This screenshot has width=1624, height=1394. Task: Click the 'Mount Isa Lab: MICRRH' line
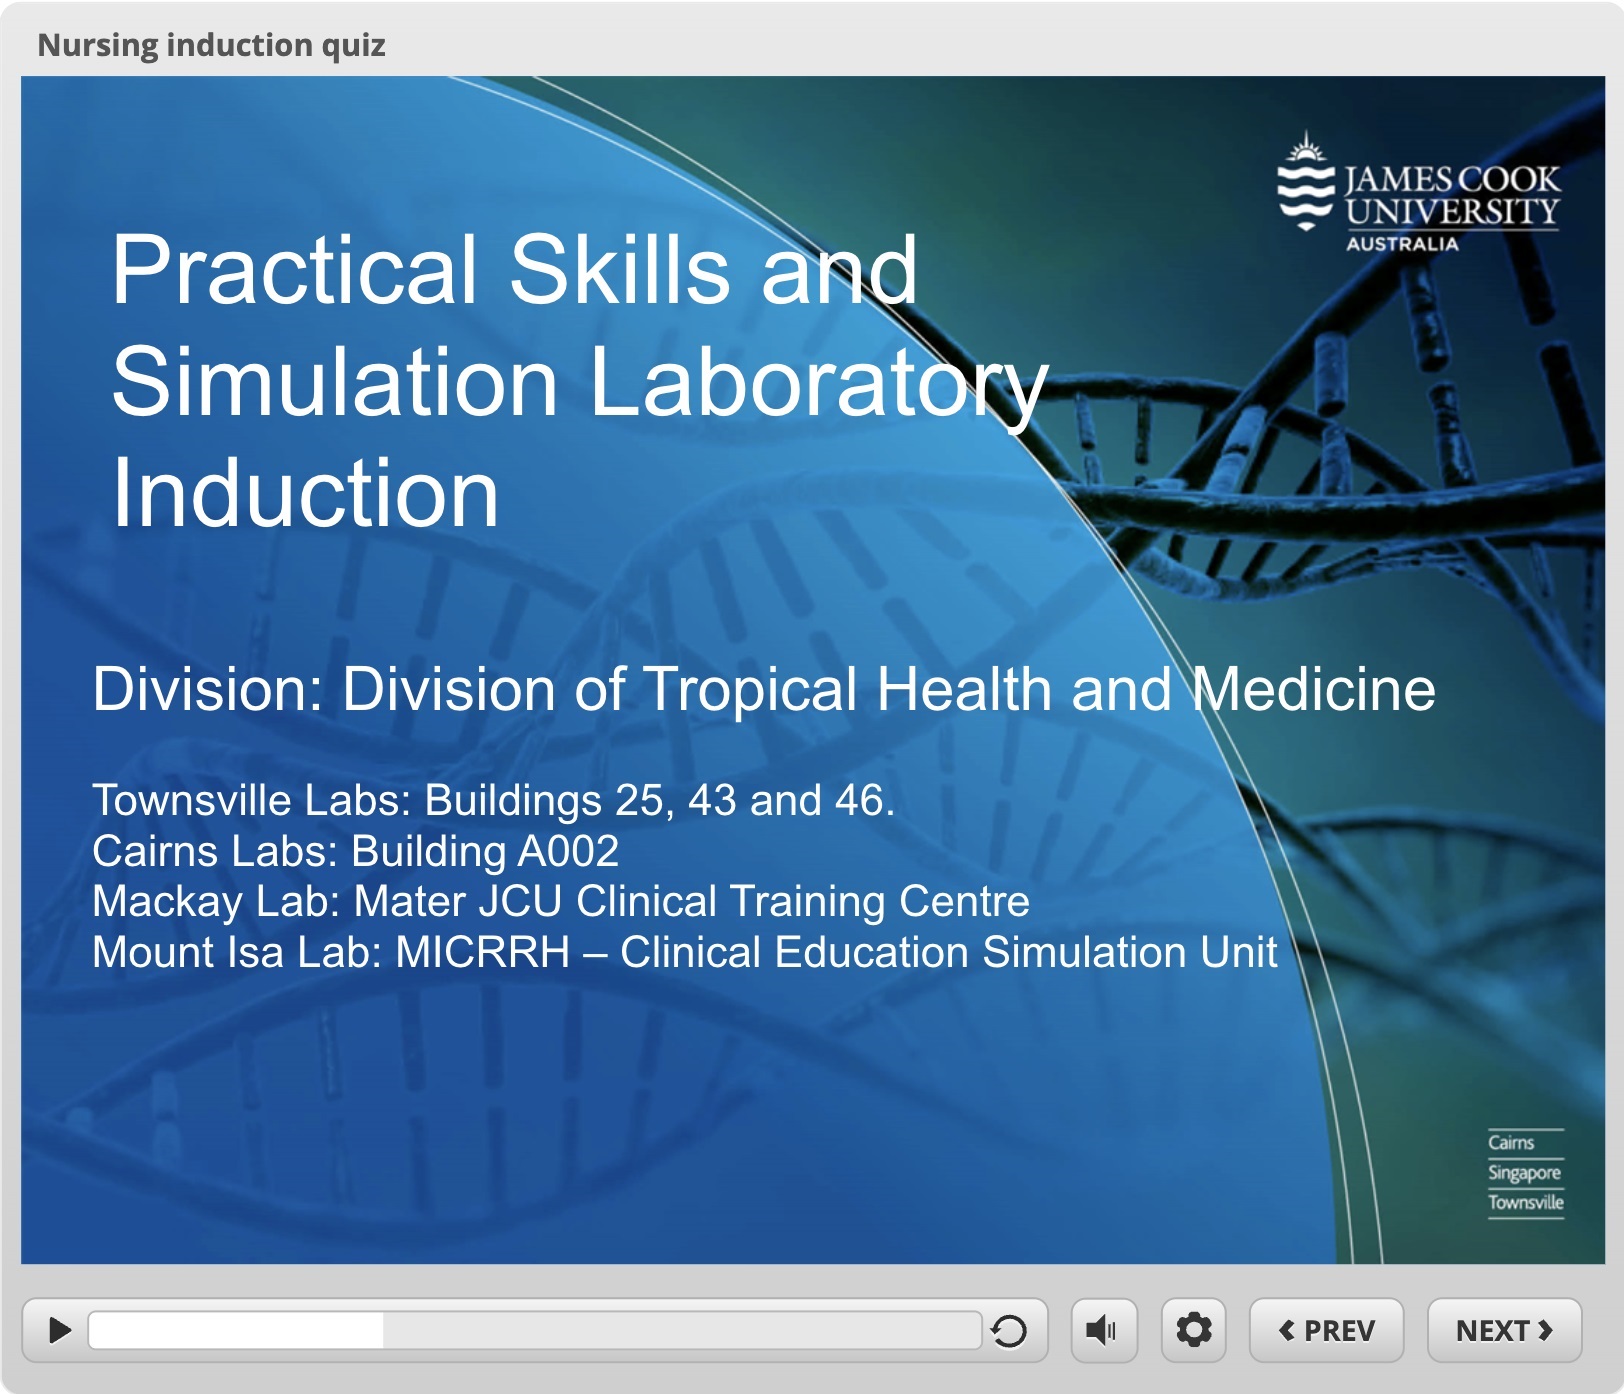coord(685,952)
